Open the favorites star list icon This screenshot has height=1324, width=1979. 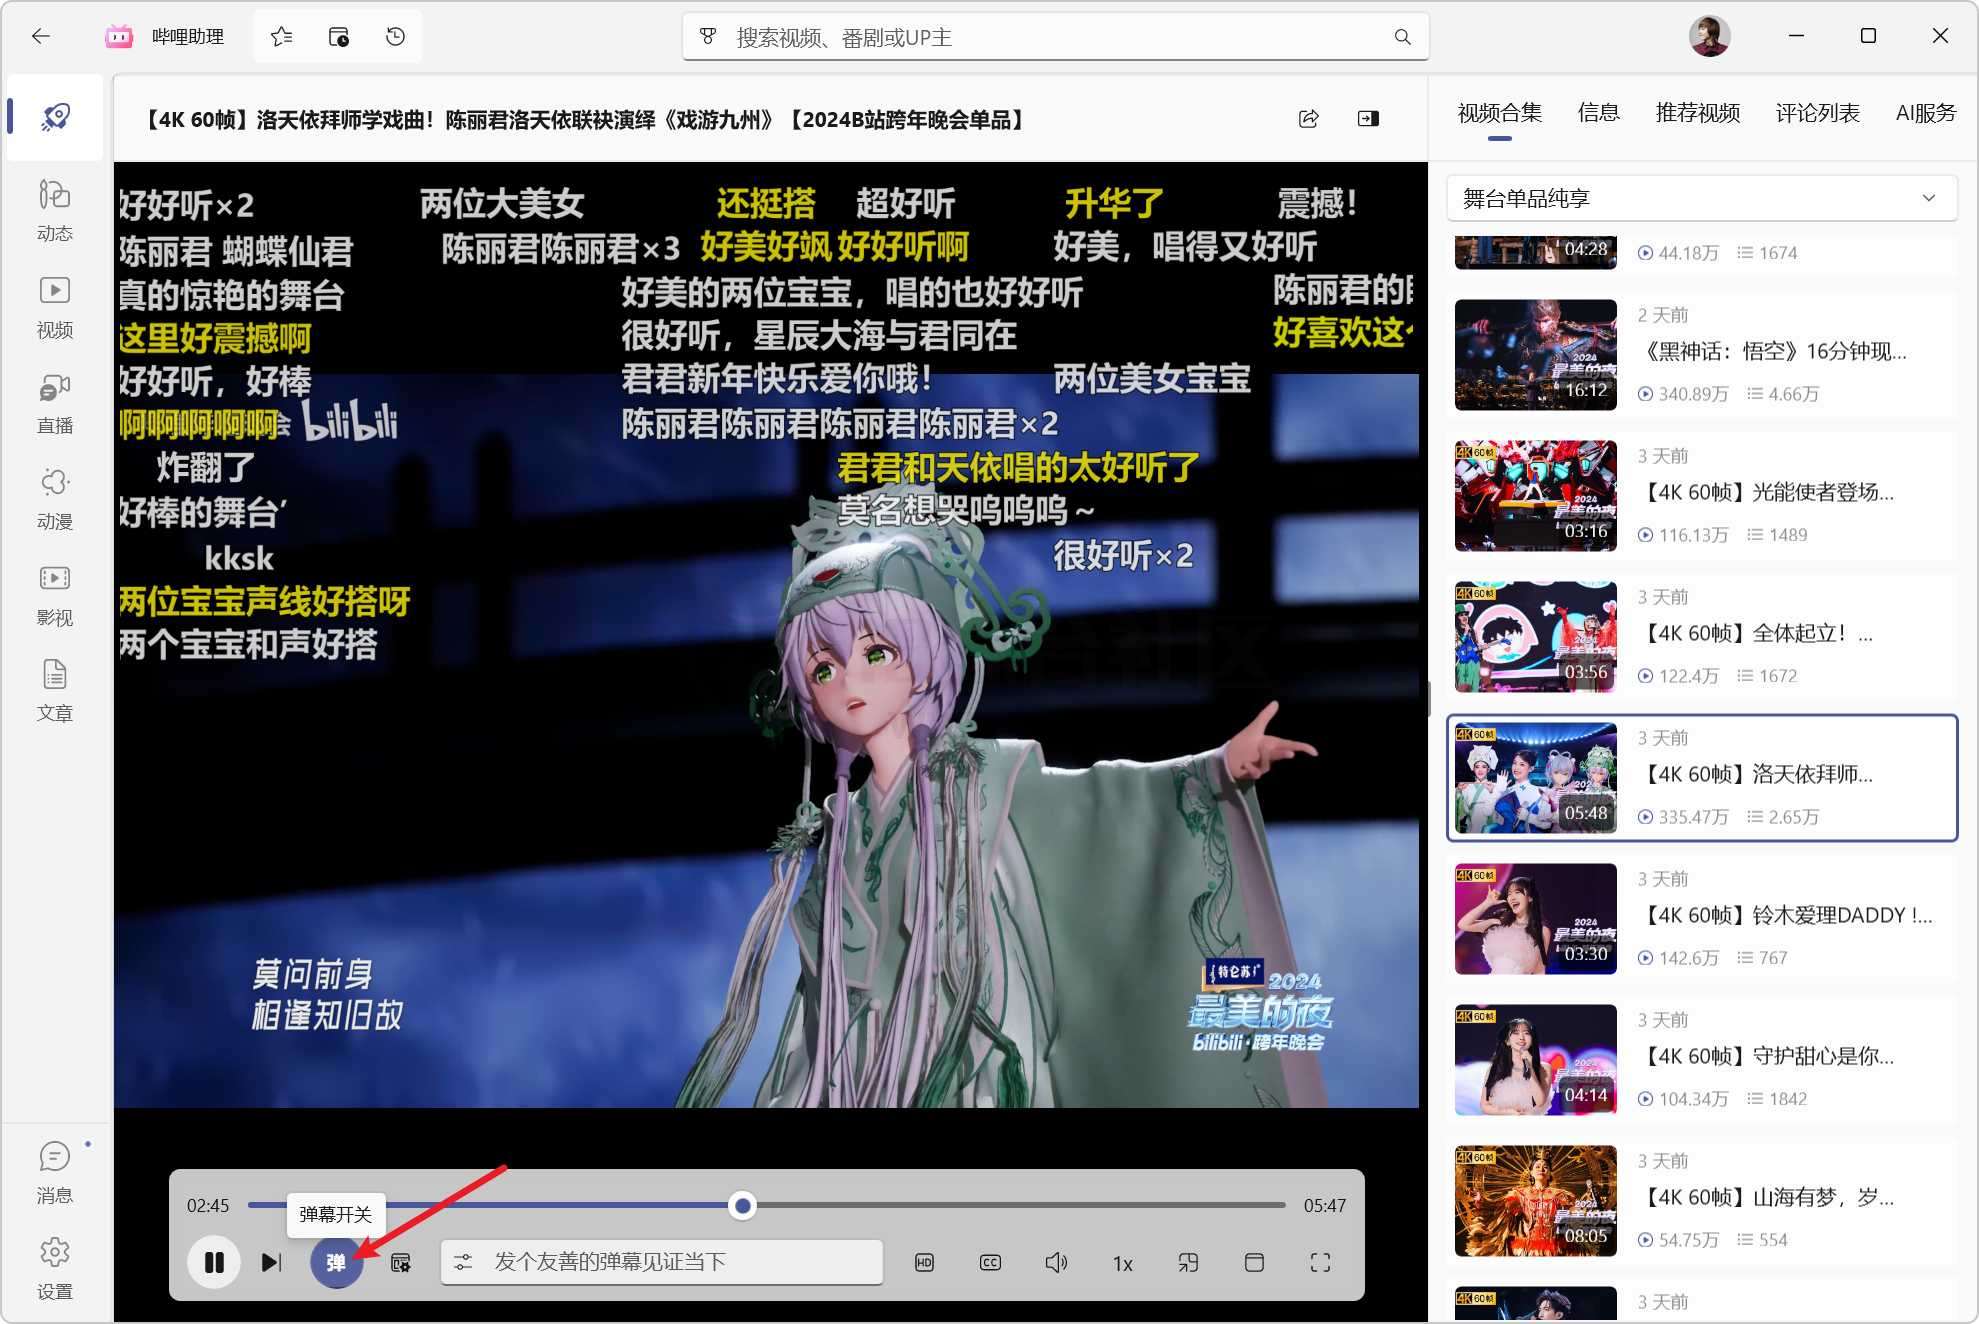point(282,37)
